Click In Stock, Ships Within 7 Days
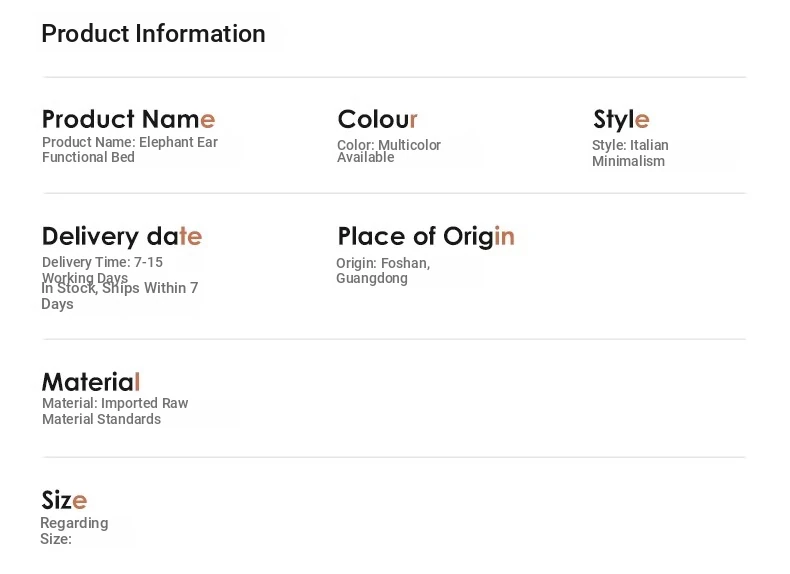790x574 pixels. pyautogui.click(x=119, y=296)
